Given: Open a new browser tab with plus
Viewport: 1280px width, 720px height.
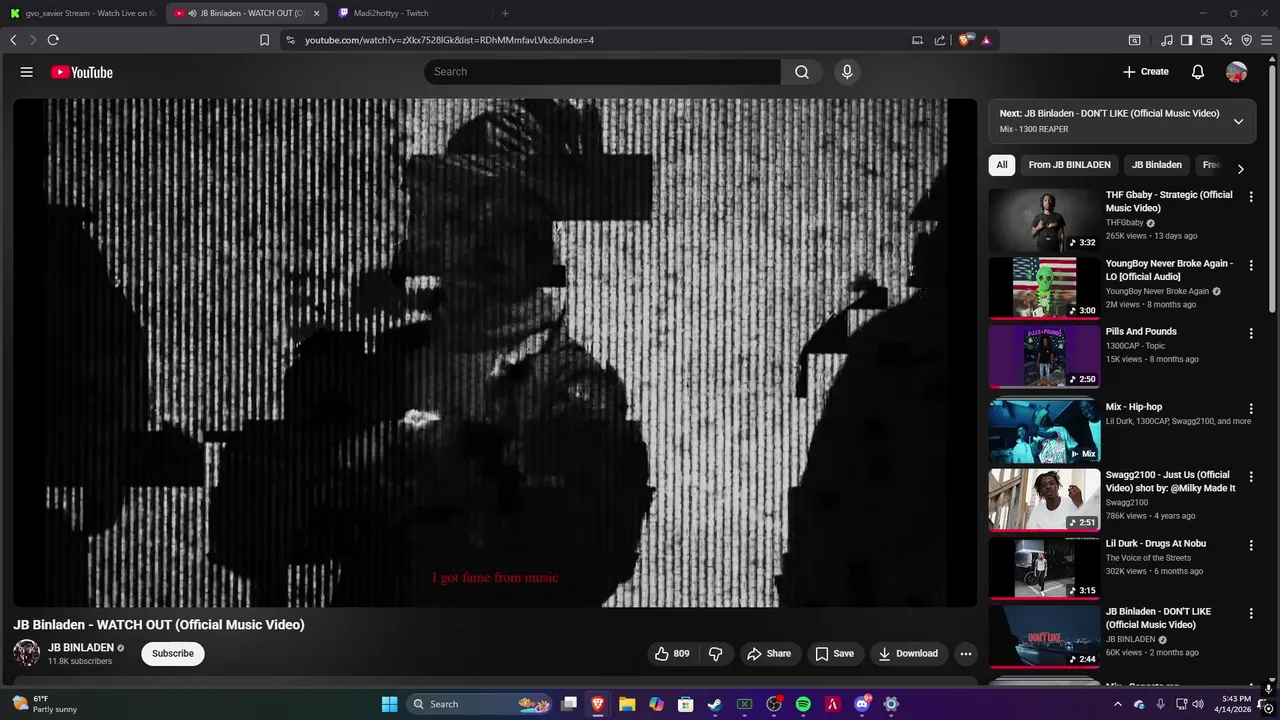Looking at the screenshot, I should pyautogui.click(x=505, y=13).
